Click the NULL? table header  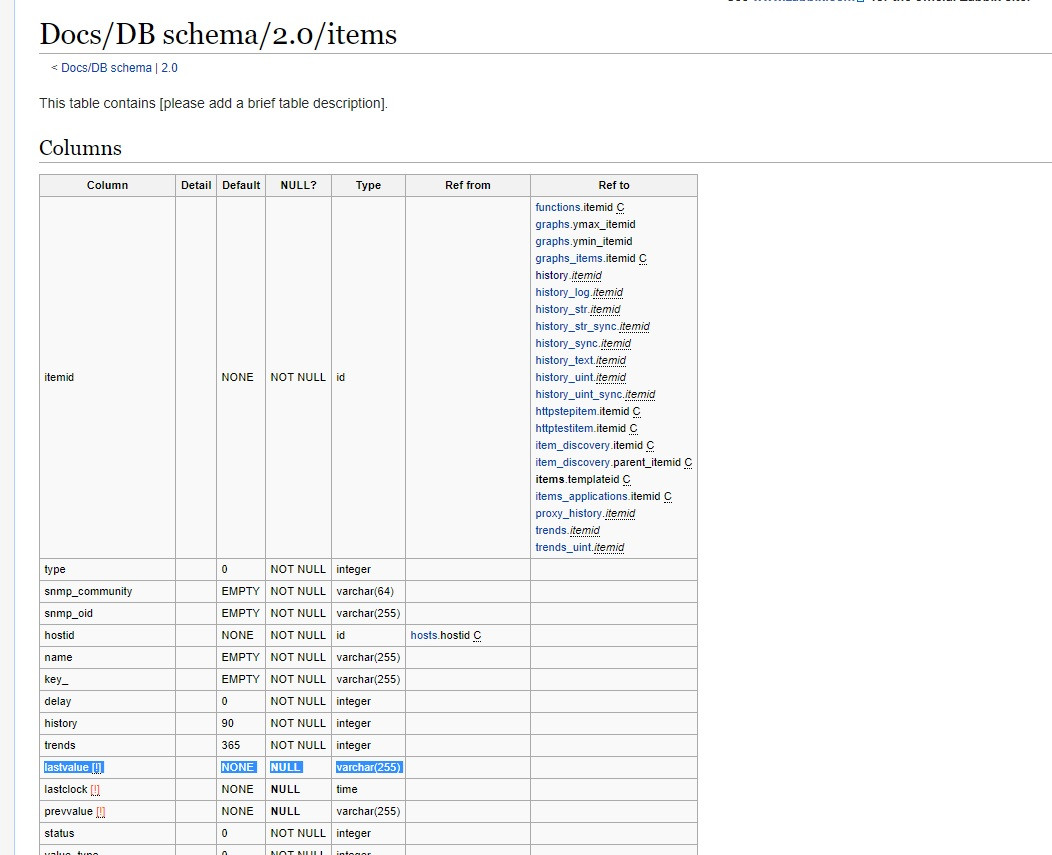click(299, 185)
